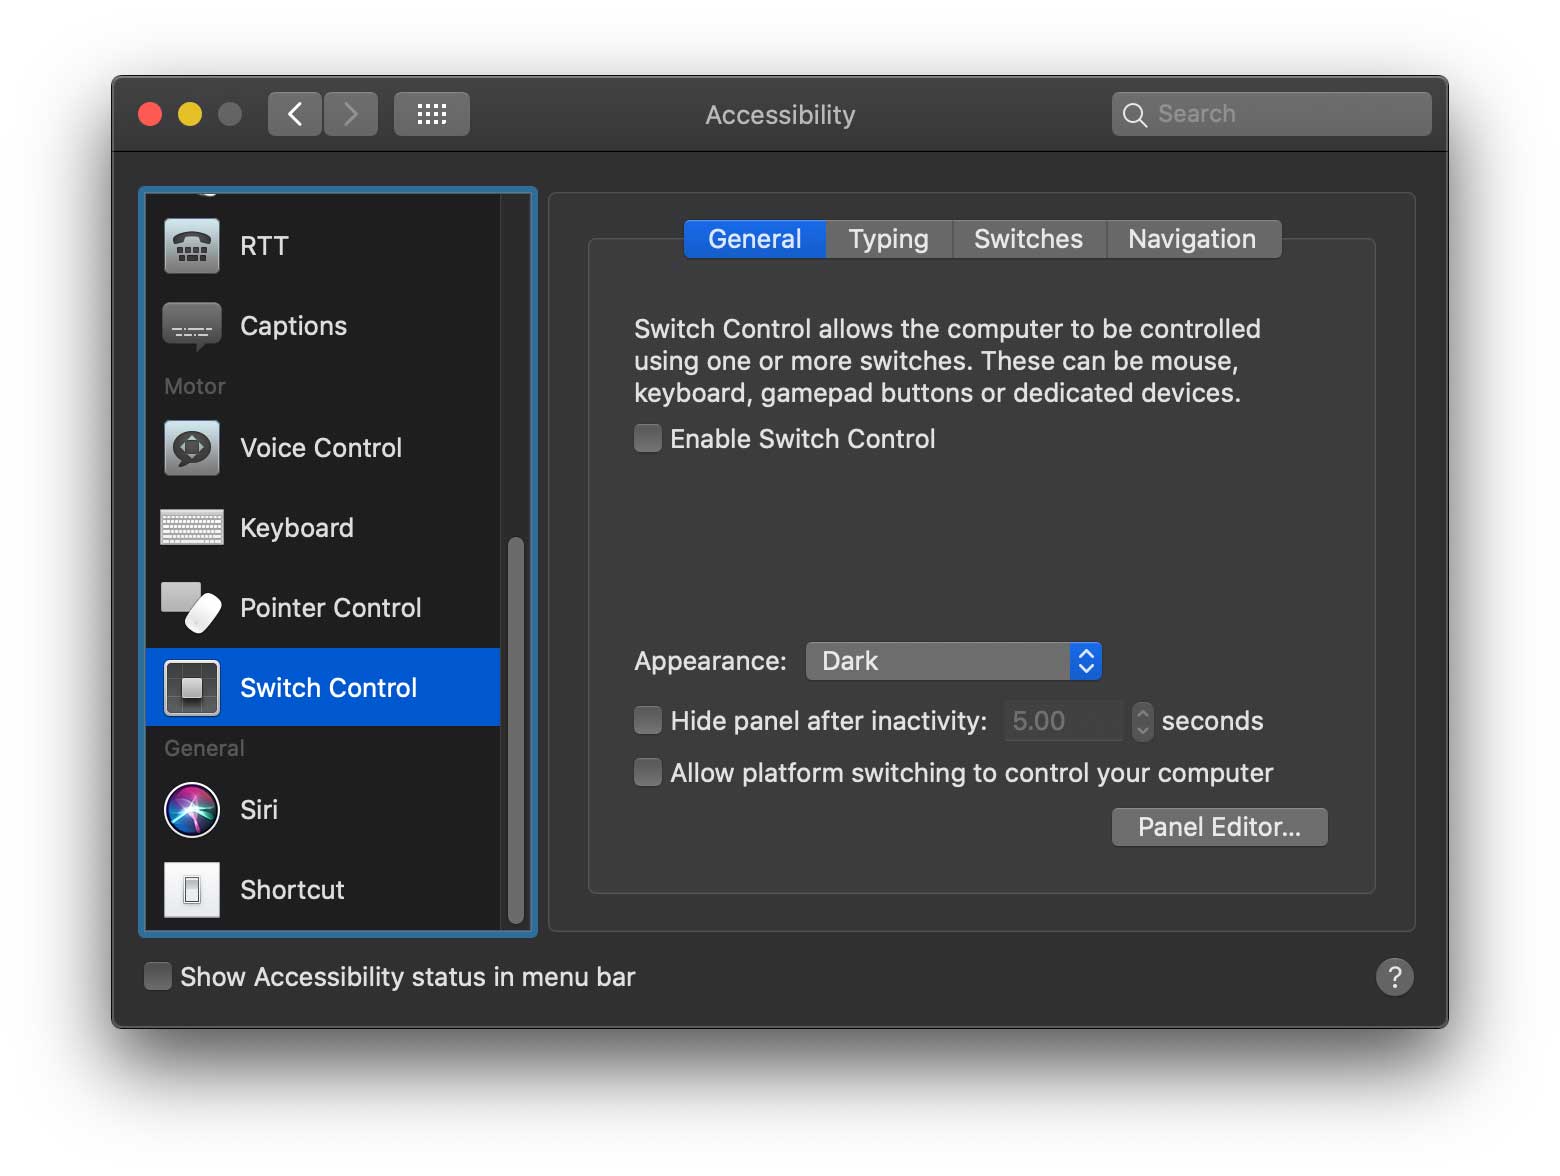Screen dimensions: 1560x1176
Task: Select the Keyboard label in the sidebar
Action: tap(297, 528)
